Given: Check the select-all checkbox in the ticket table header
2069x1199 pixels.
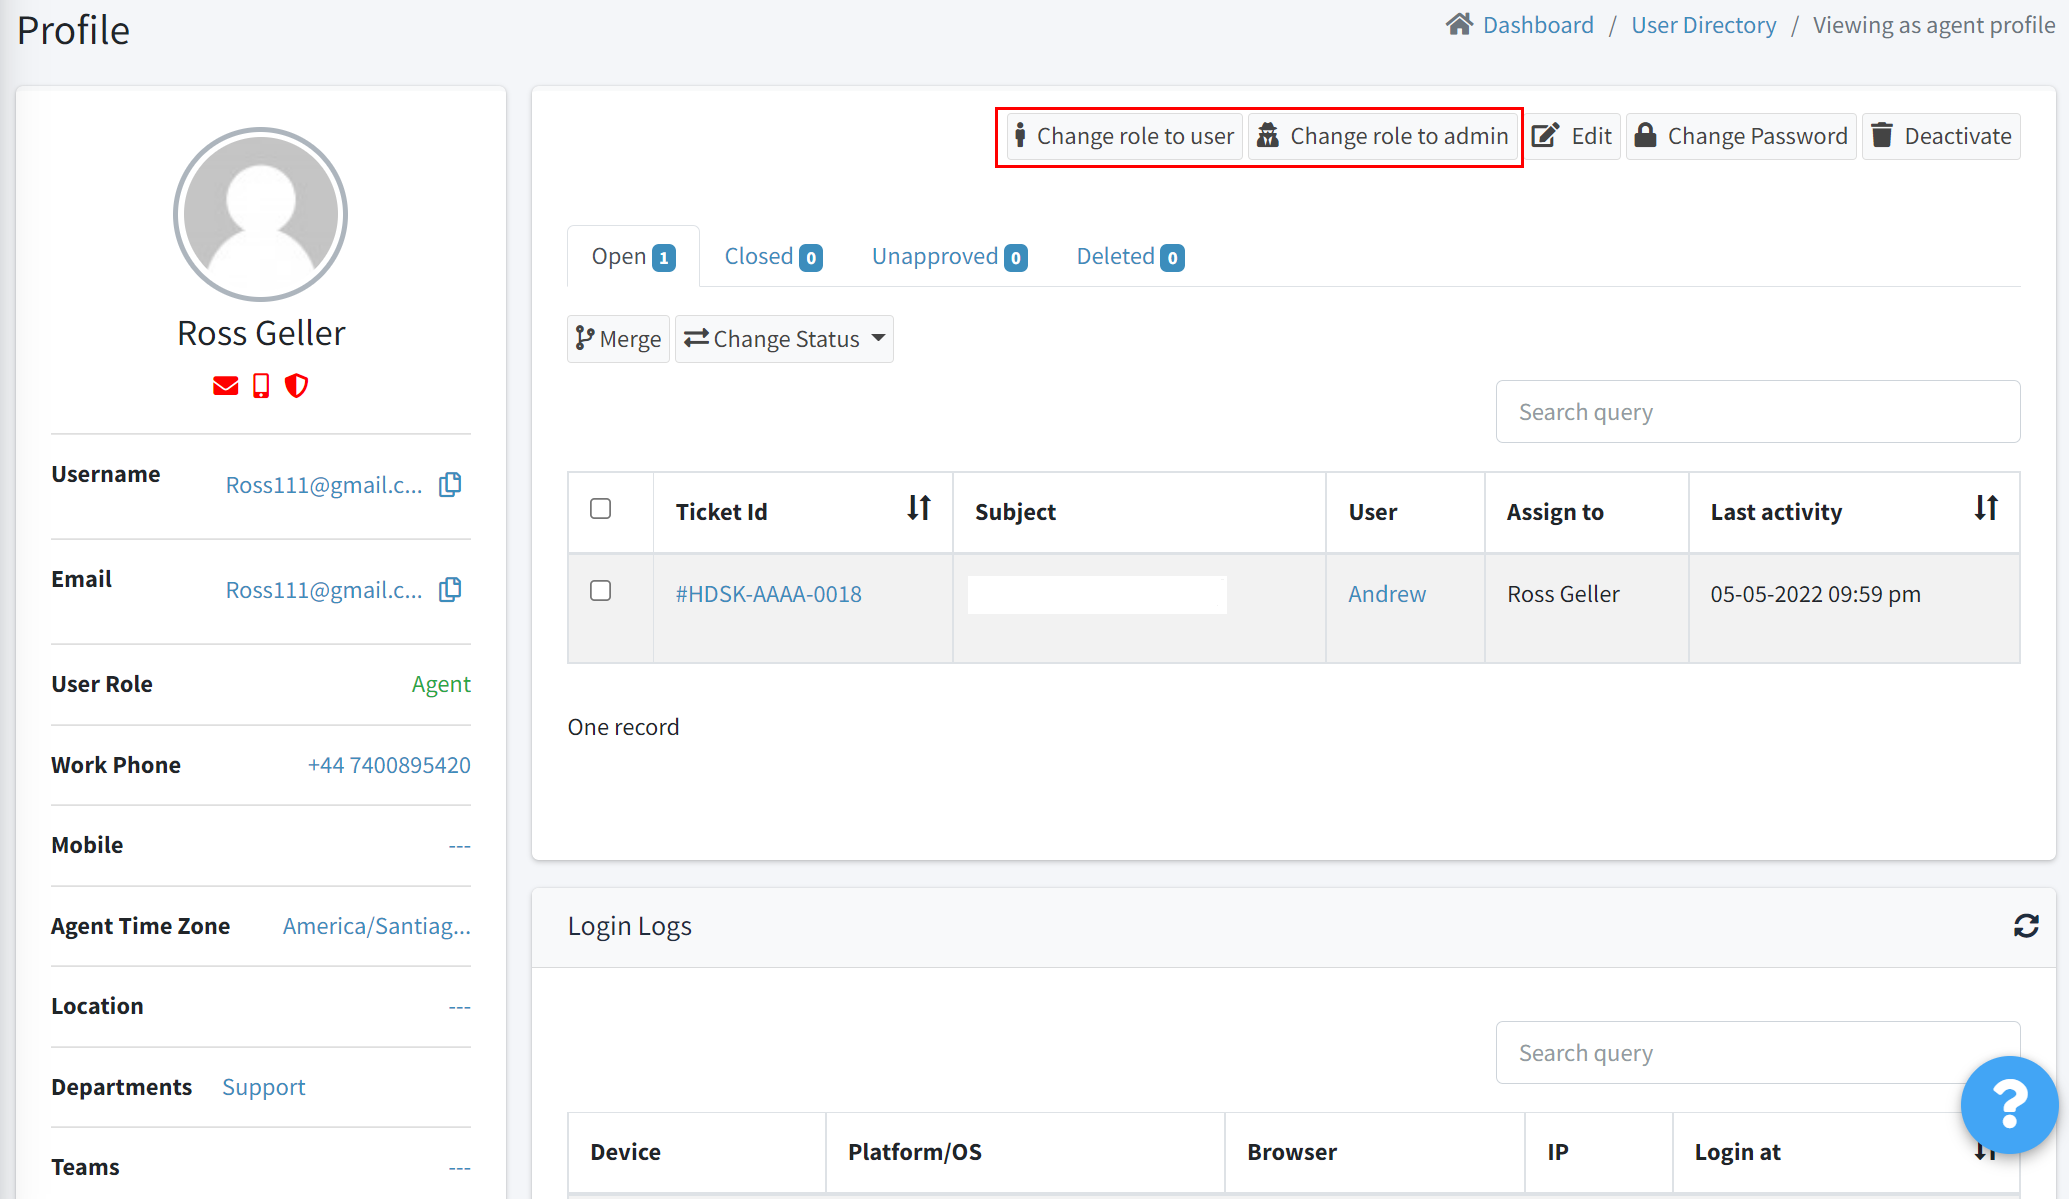Looking at the screenshot, I should pos(600,509).
